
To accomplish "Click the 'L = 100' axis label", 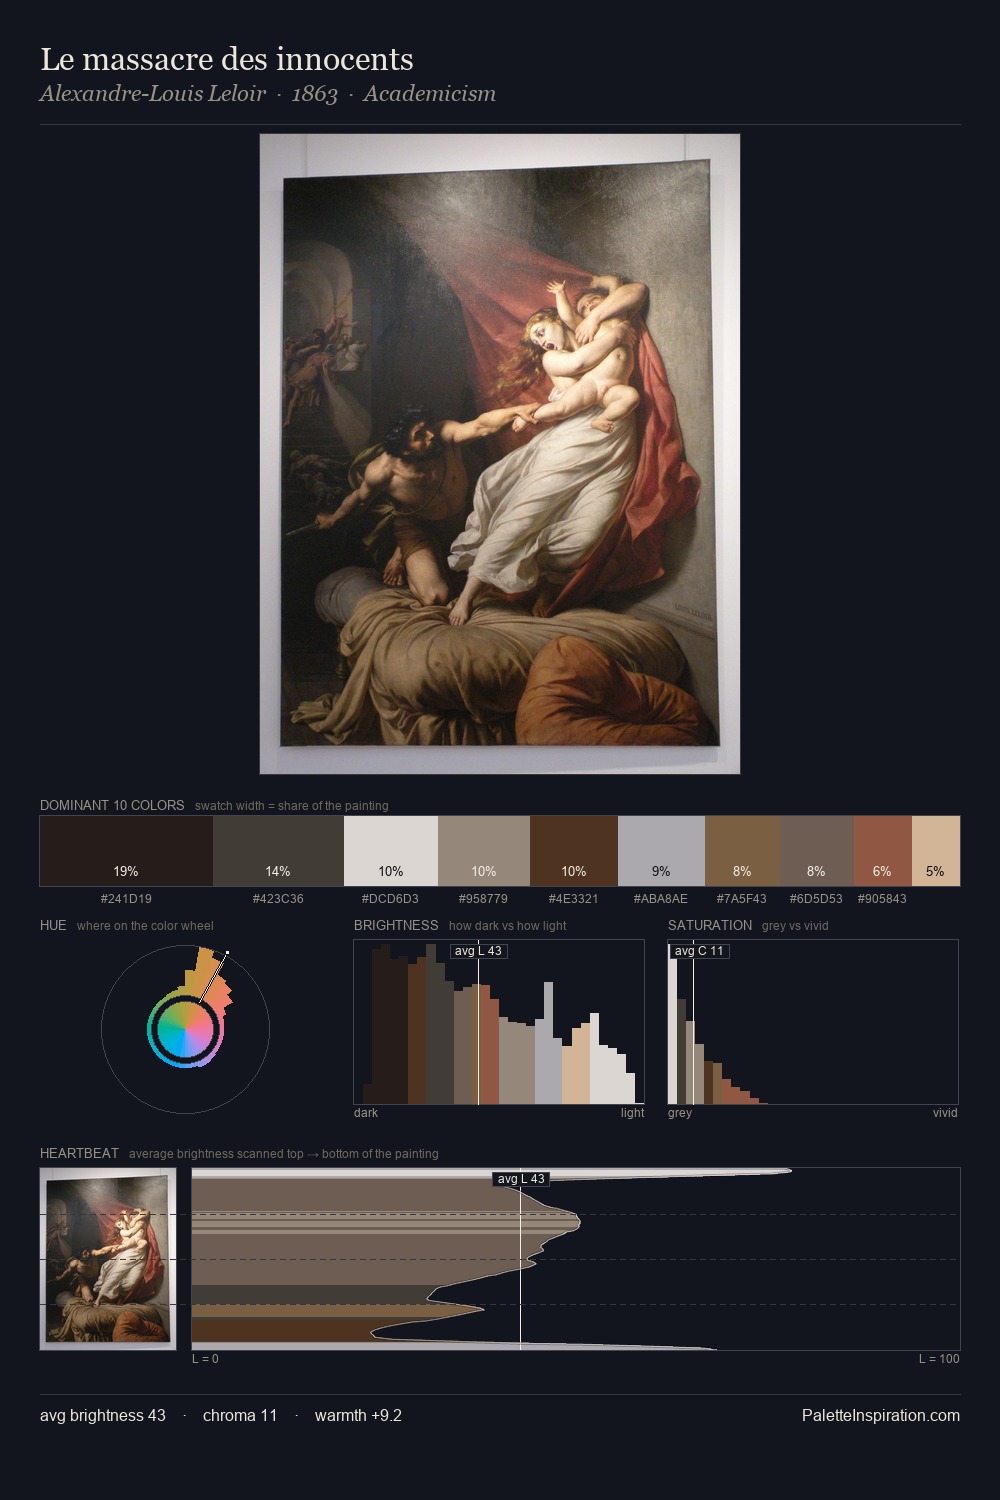I will [x=939, y=1359].
